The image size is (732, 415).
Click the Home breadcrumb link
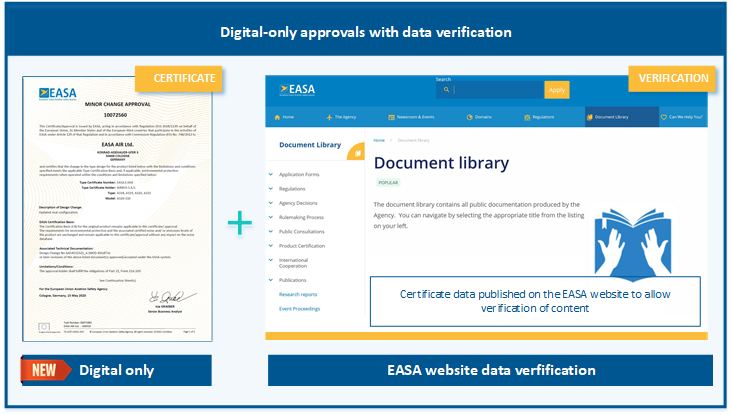pyautogui.click(x=379, y=141)
